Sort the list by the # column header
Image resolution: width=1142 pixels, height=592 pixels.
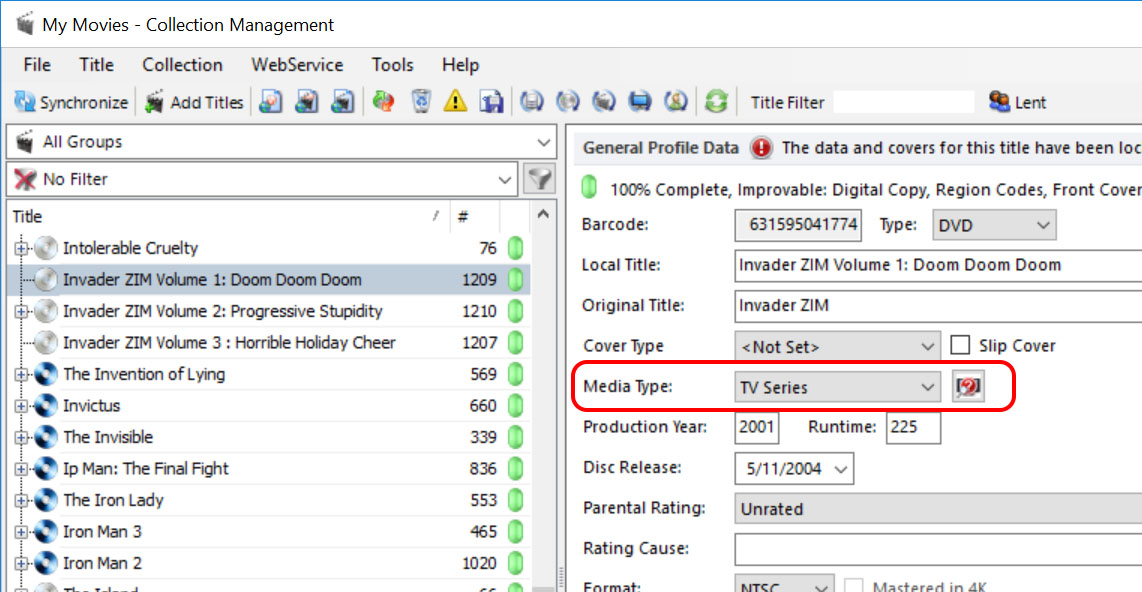[x=474, y=216]
